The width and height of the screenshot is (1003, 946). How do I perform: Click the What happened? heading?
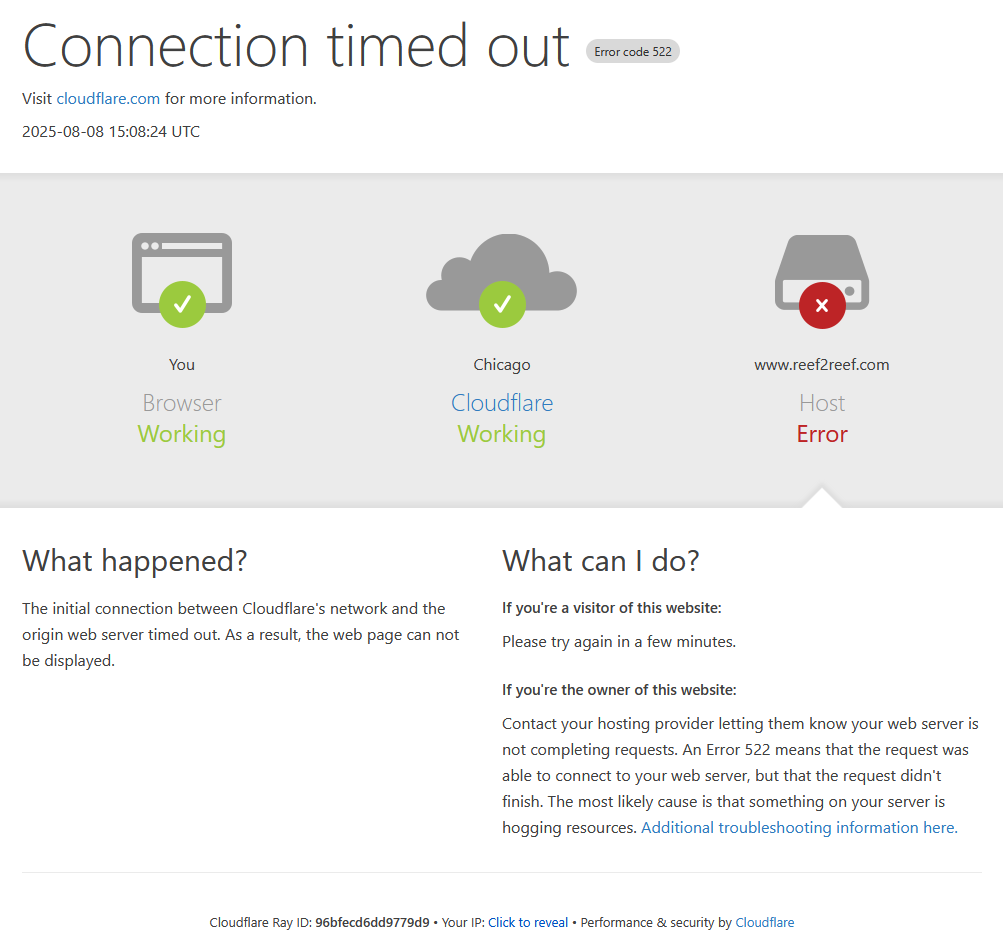point(135,561)
